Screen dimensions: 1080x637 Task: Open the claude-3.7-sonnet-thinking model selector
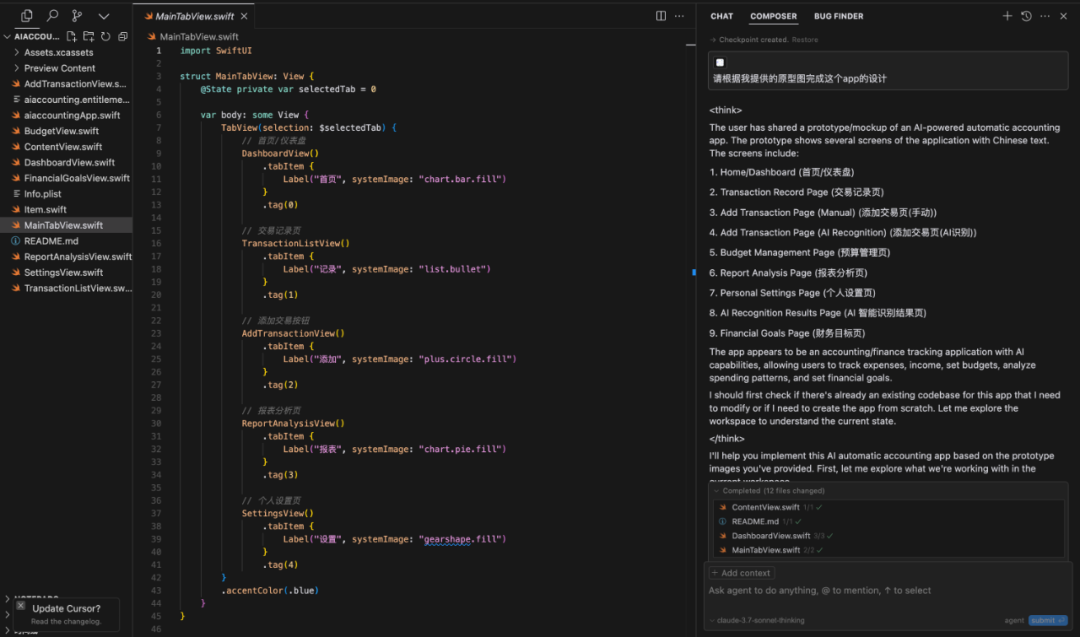click(759, 620)
